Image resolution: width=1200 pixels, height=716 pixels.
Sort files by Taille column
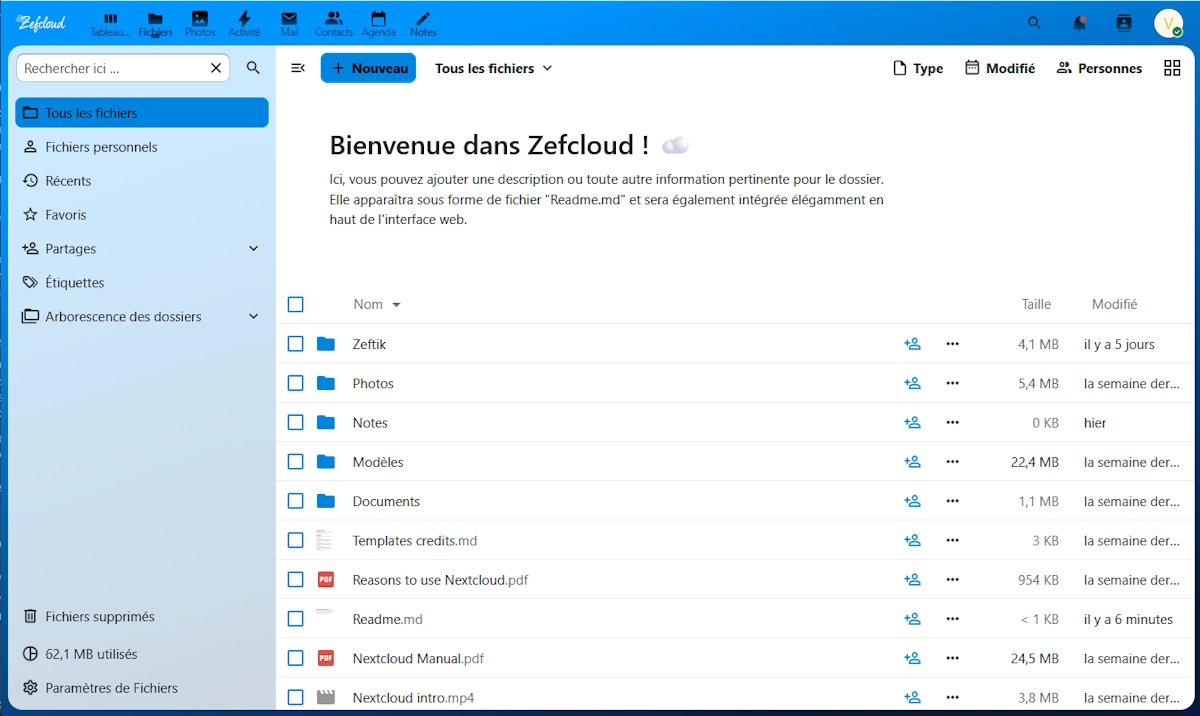(x=1036, y=304)
